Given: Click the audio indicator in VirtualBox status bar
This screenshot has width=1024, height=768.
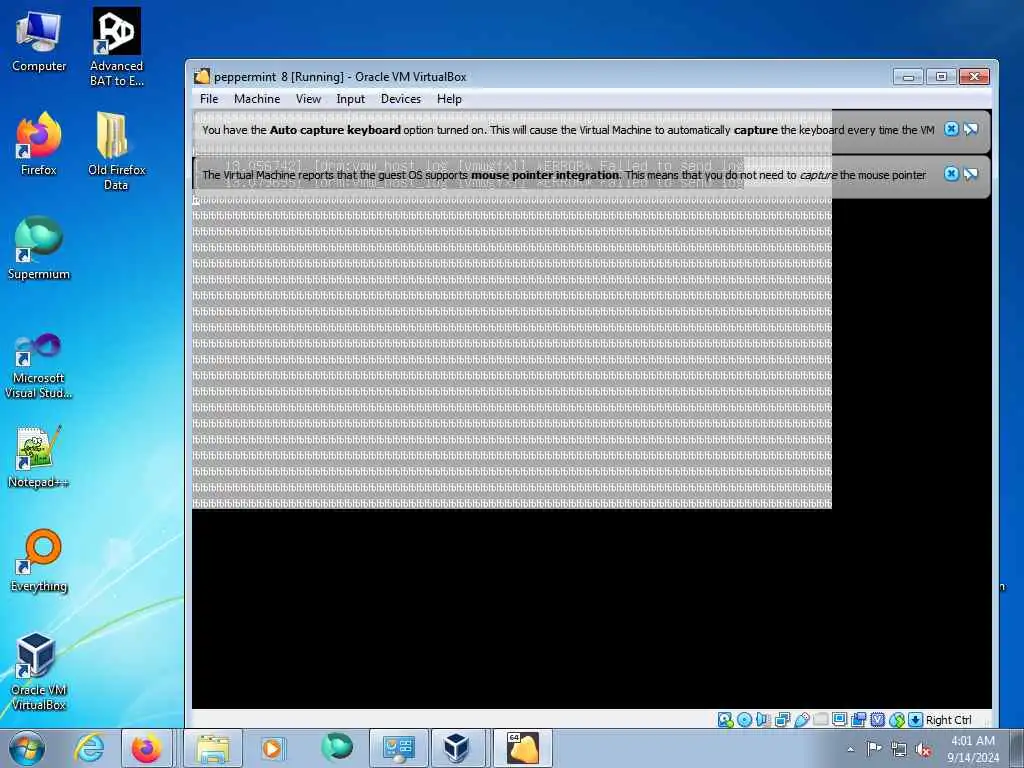Looking at the screenshot, I should click(x=763, y=720).
